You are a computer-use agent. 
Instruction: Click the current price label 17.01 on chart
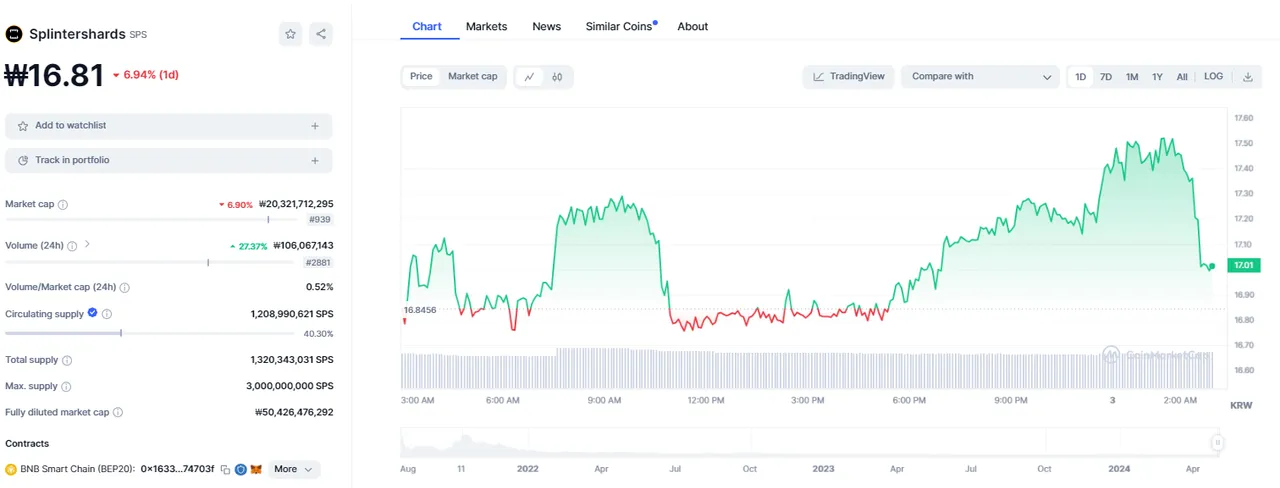[x=1244, y=266]
